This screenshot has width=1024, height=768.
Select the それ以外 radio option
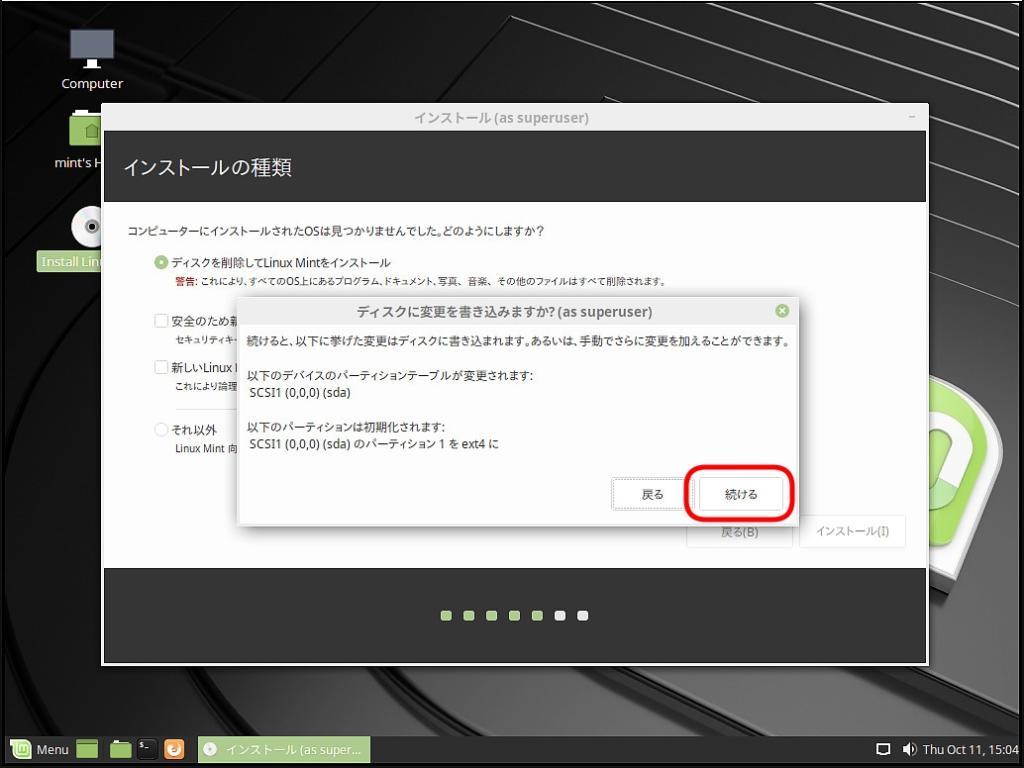[x=161, y=430]
